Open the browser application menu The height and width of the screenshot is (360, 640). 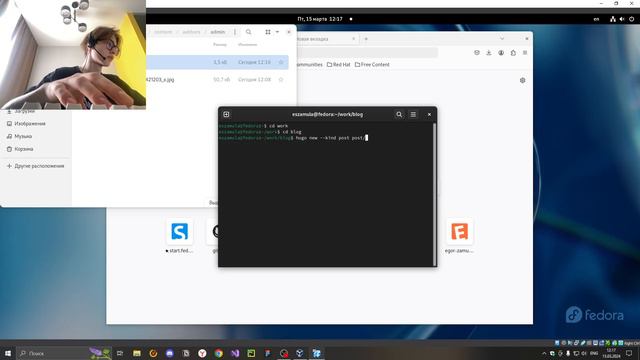(x=525, y=53)
